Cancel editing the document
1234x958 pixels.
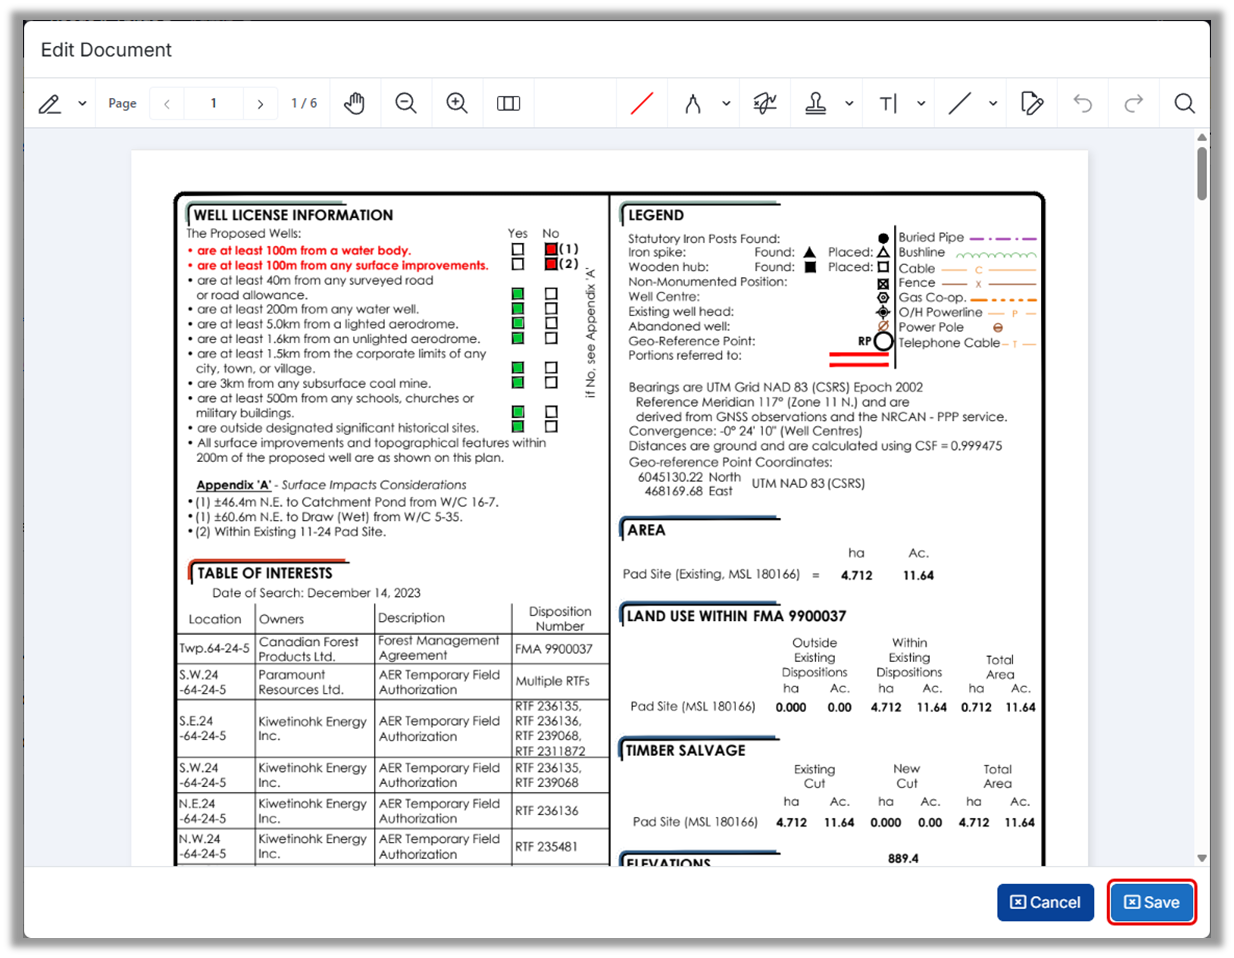coord(1045,902)
